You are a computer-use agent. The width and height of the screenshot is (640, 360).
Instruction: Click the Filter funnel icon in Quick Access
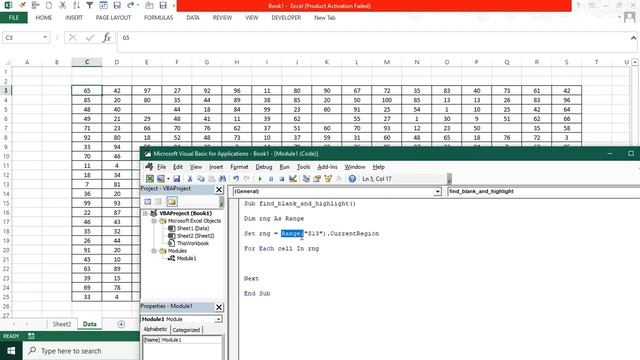[90, 5]
